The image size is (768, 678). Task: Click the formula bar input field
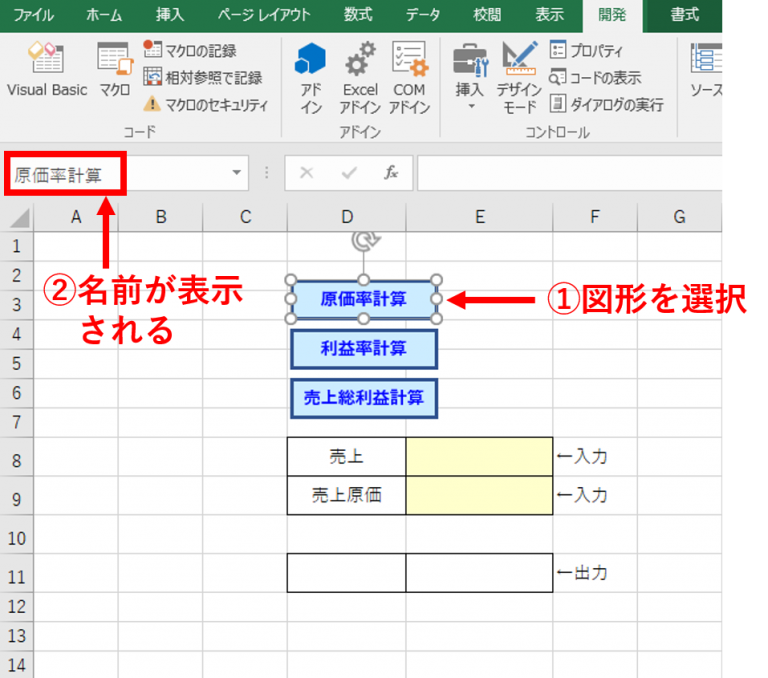[568, 173]
